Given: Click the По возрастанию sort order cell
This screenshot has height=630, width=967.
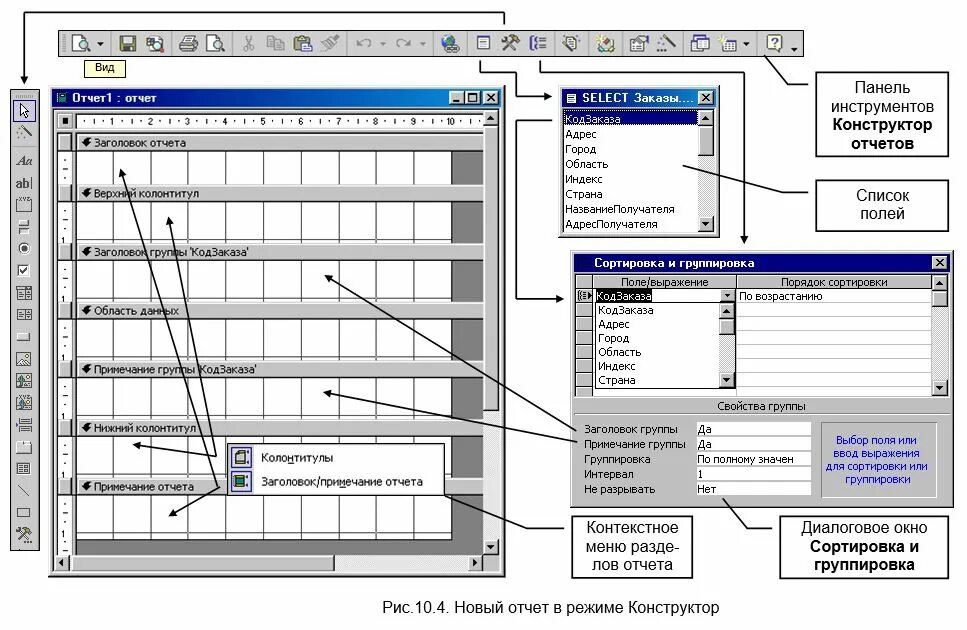Looking at the screenshot, I should coord(834,296).
